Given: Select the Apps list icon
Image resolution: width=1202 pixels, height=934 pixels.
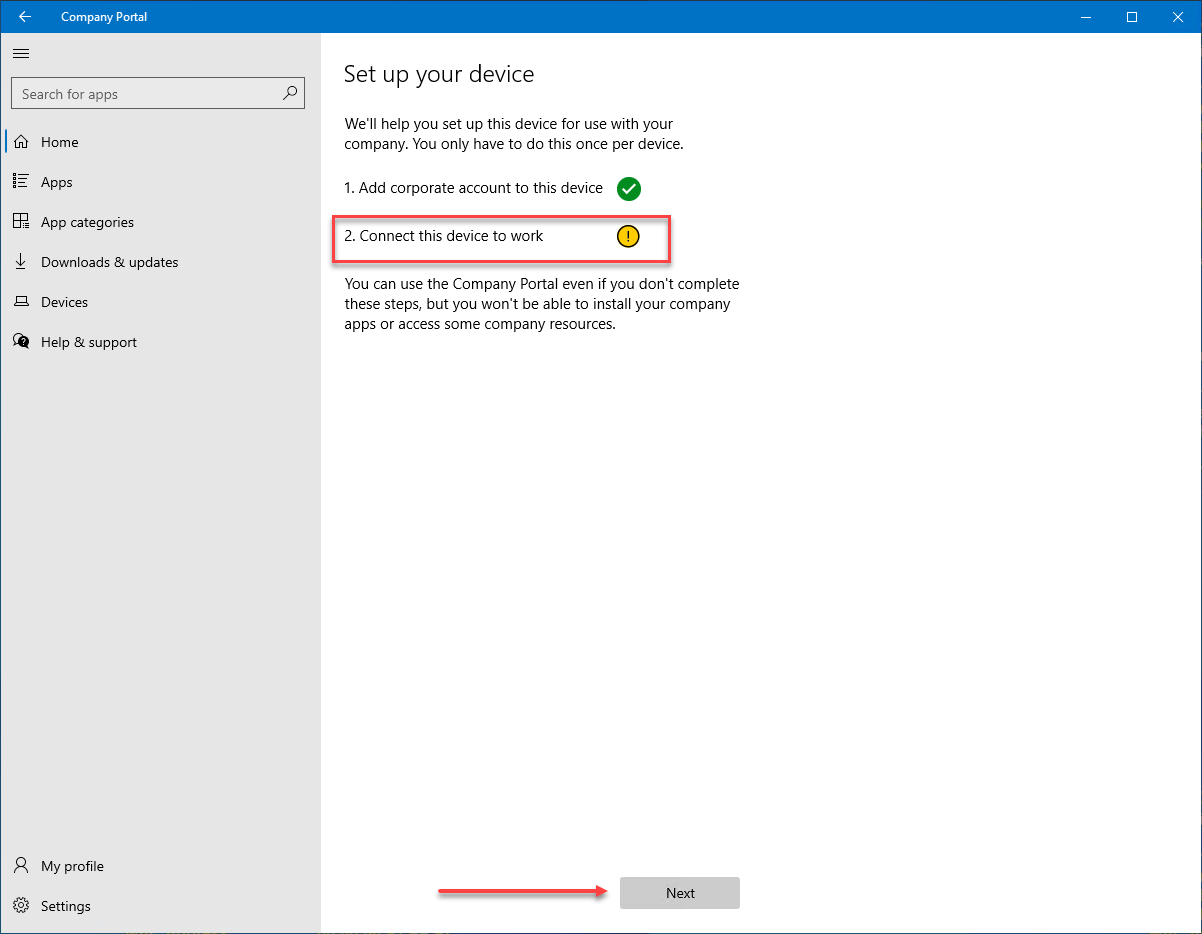Looking at the screenshot, I should (21, 182).
